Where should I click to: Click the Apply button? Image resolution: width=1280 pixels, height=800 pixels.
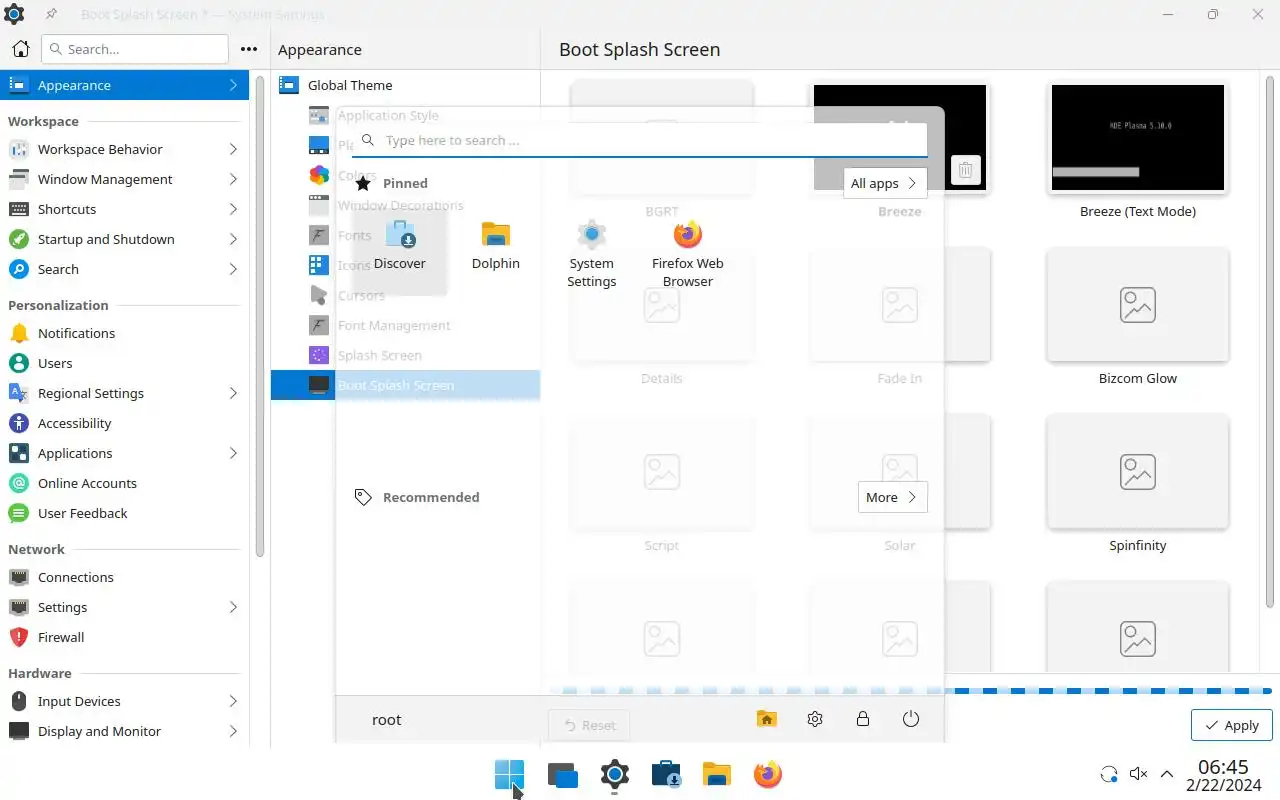tap(1231, 725)
